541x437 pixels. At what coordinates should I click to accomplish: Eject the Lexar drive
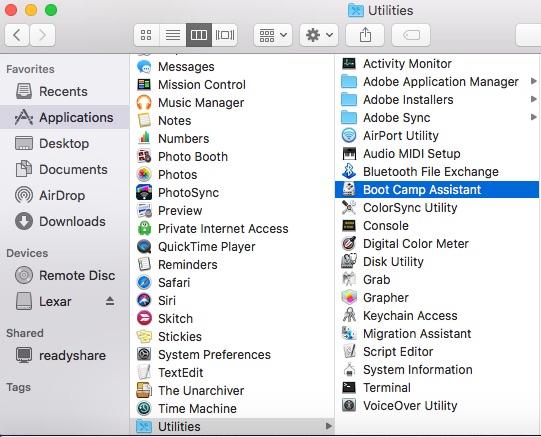point(110,301)
